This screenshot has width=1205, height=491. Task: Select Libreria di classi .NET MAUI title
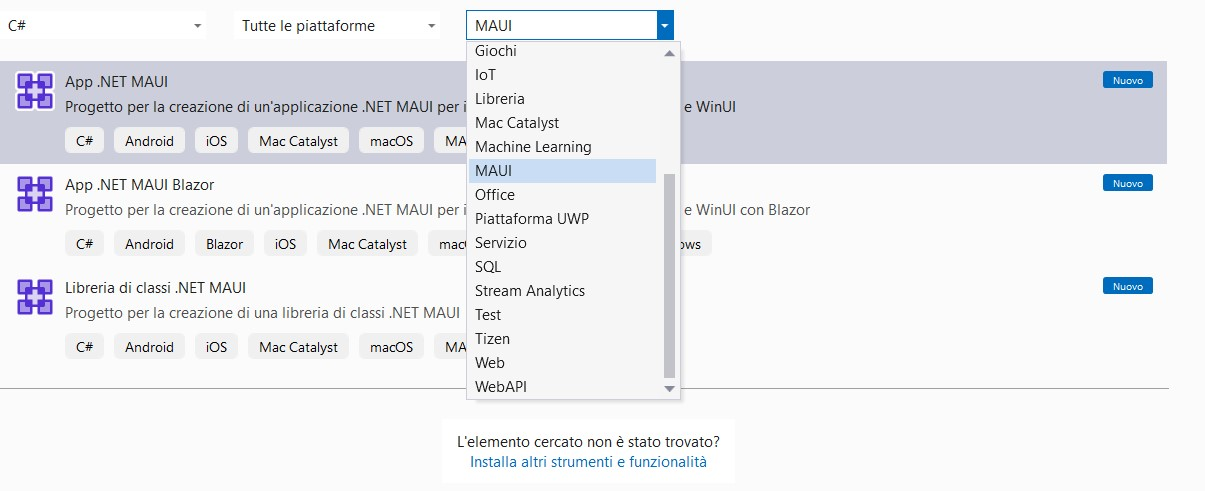pyautogui.click(x=155, y=288)
